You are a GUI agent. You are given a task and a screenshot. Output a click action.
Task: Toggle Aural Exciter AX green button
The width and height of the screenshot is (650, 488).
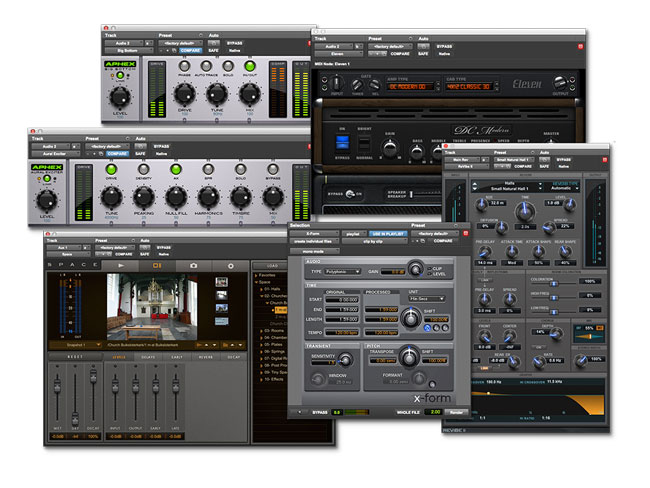point(176,169)
